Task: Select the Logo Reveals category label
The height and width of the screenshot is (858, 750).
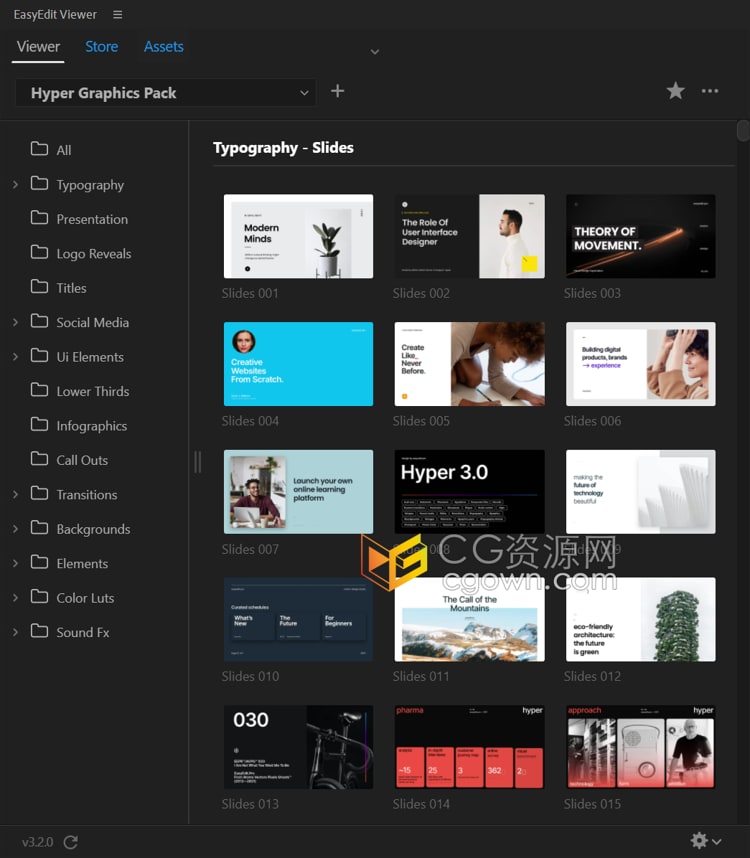Action: [94, 254]
